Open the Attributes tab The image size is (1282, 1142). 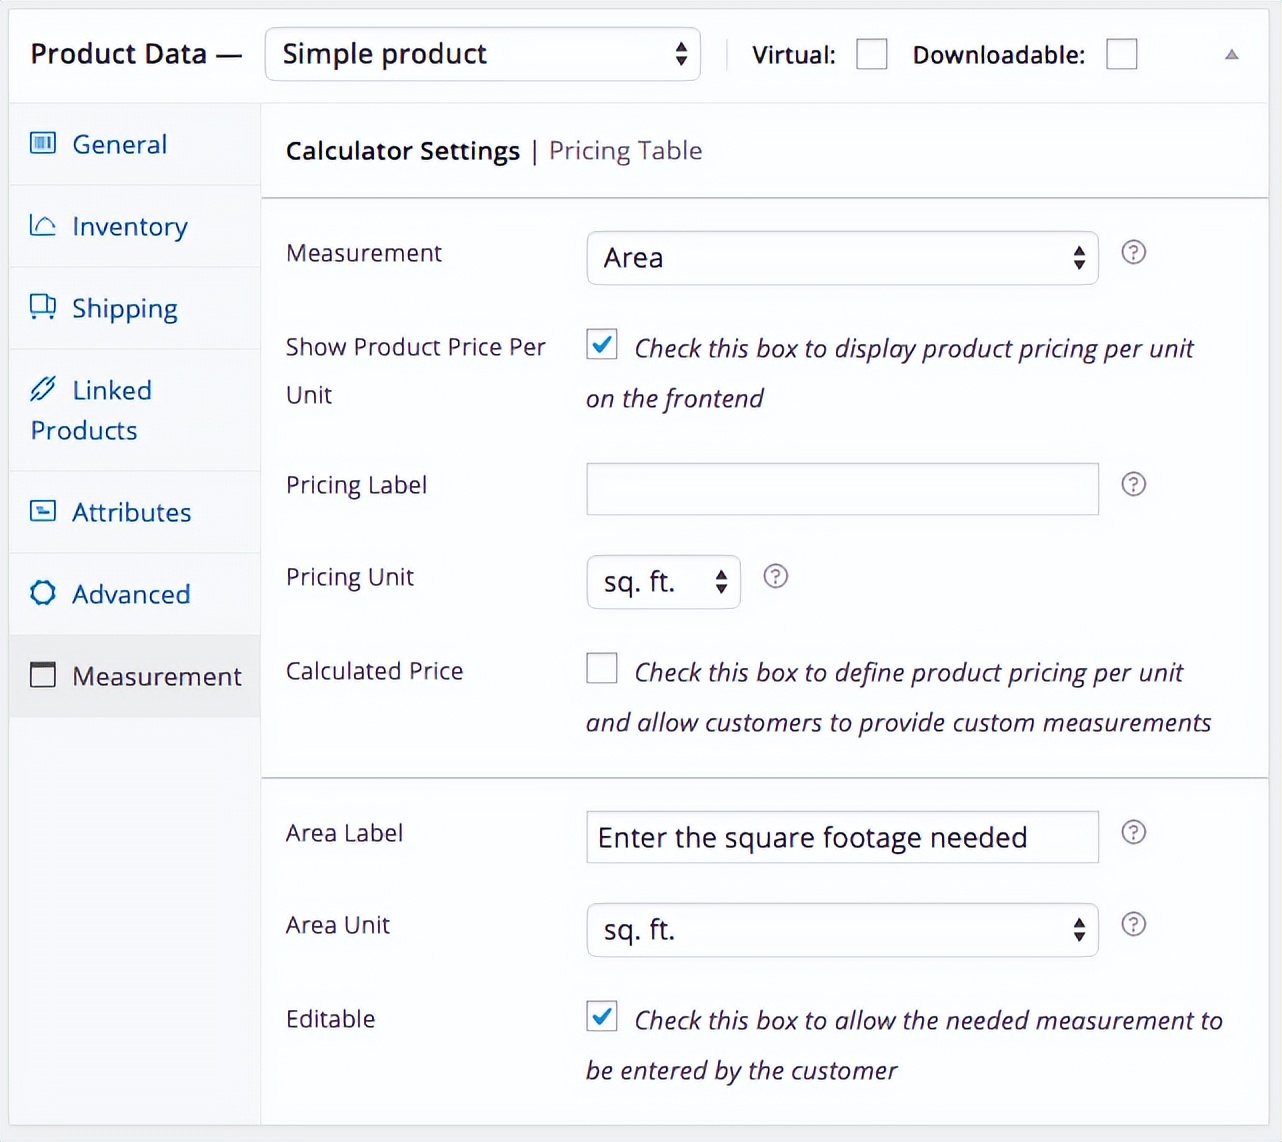pos(131,512)
